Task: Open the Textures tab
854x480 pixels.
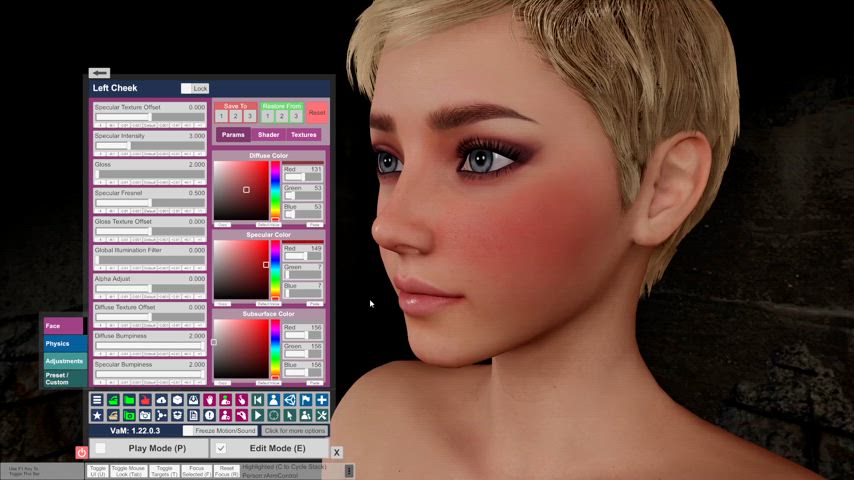Action: click(304, 135)
